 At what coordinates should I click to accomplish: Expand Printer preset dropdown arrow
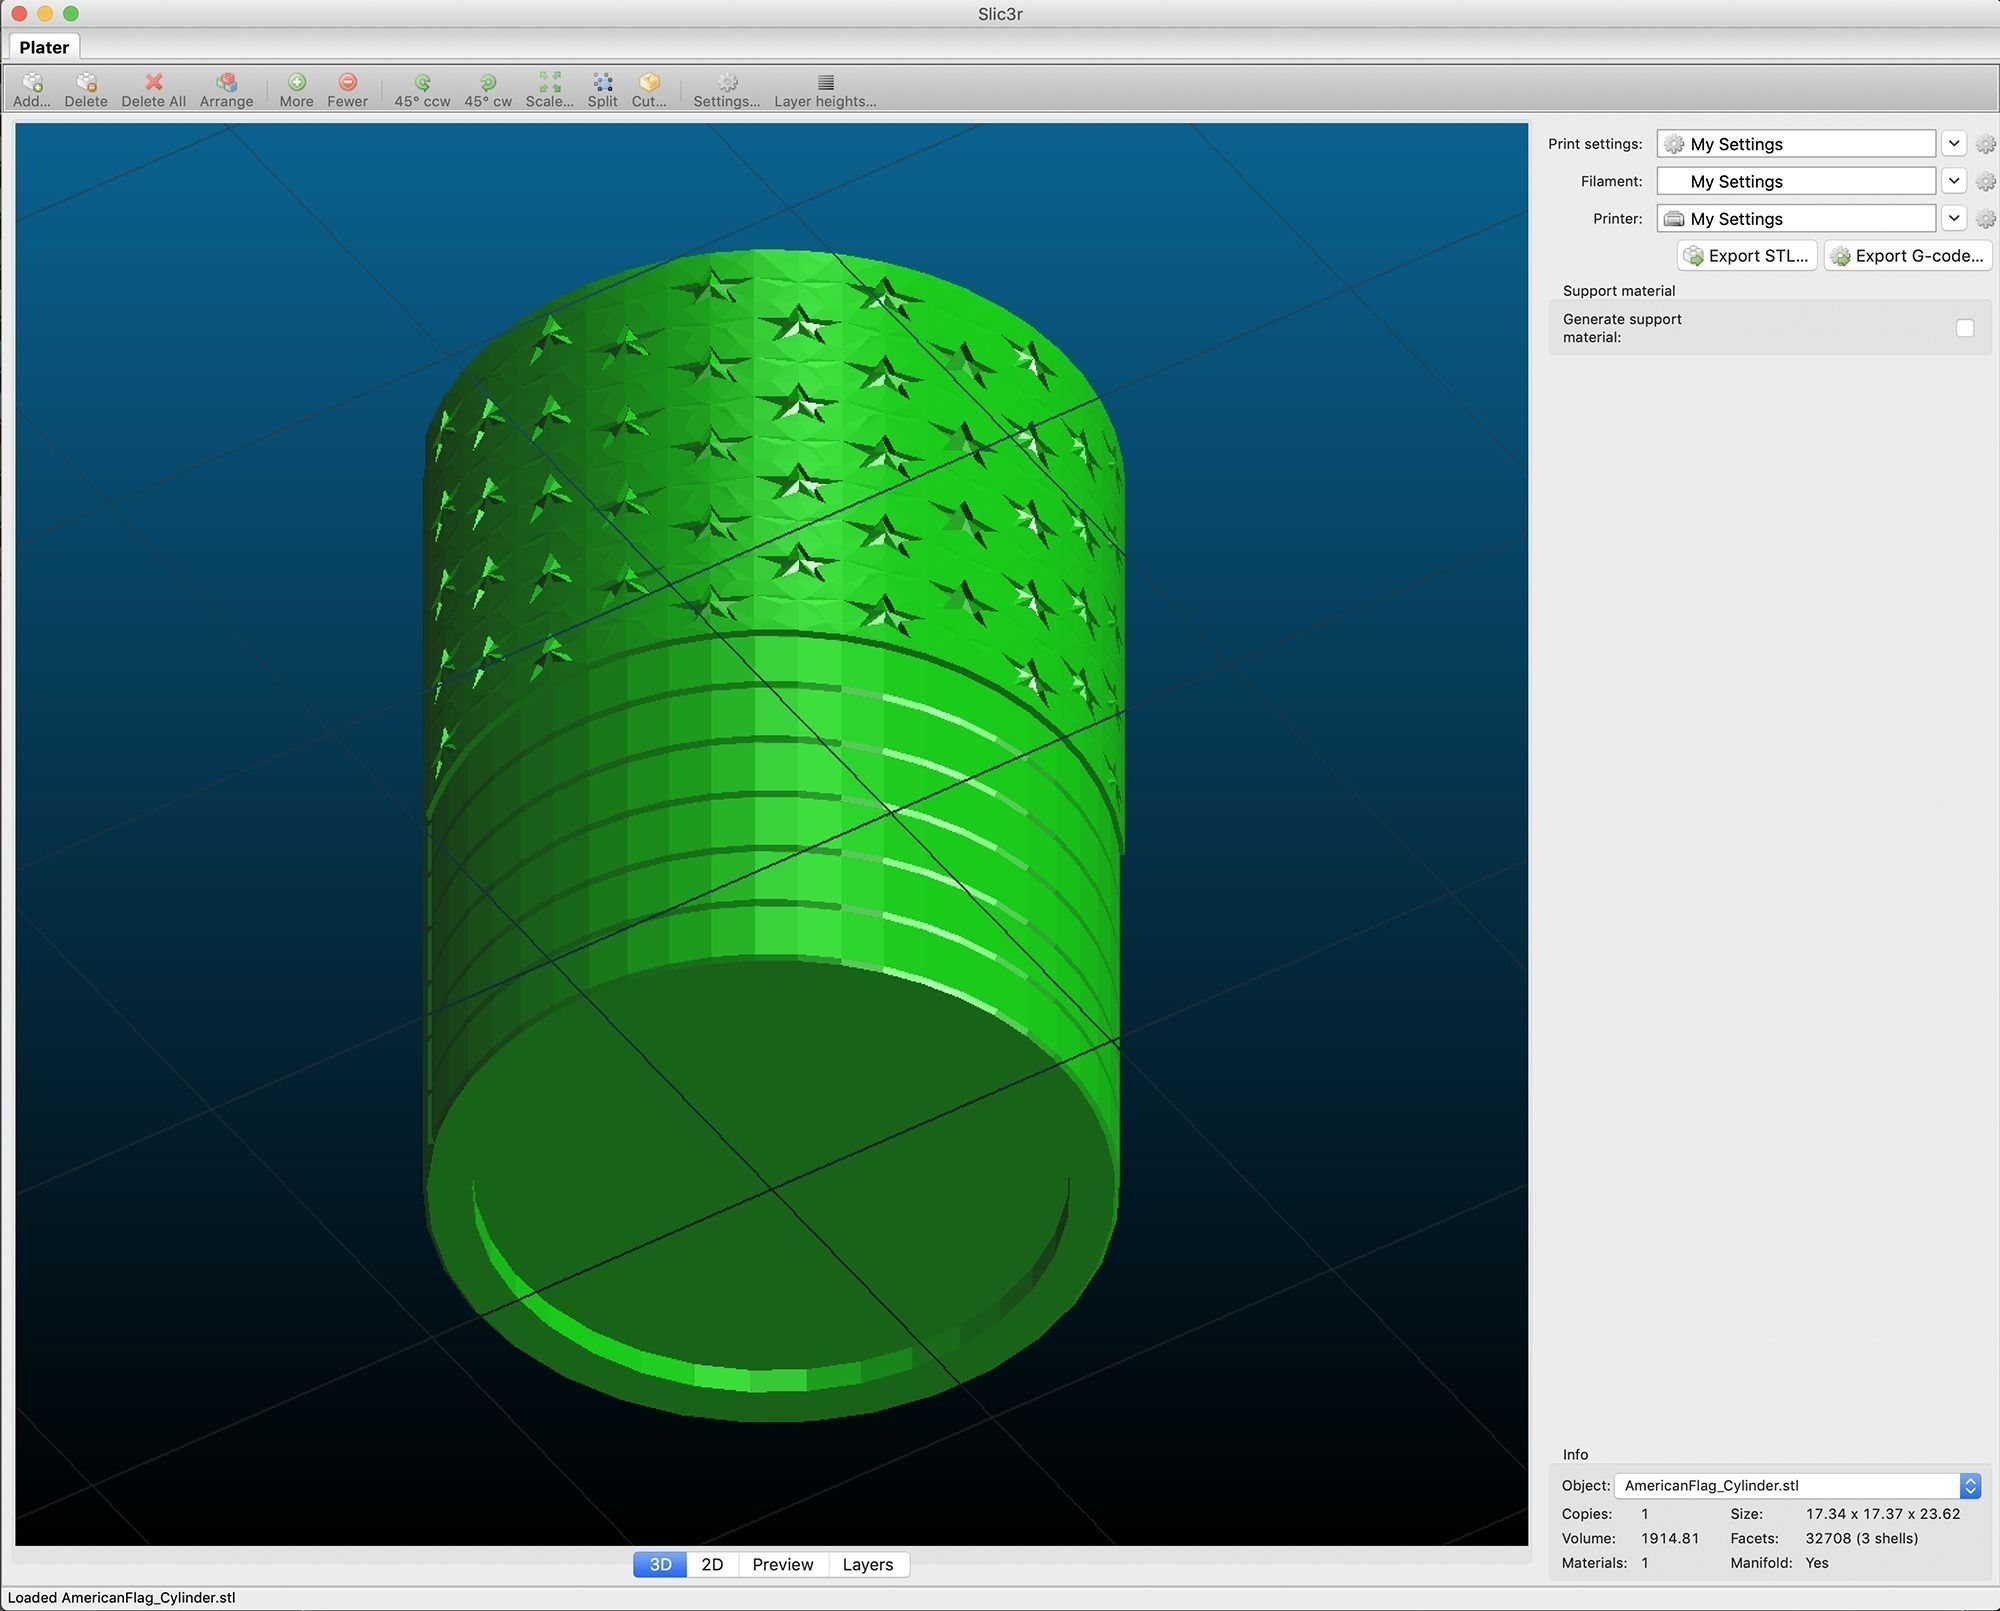pos(1954,218)
